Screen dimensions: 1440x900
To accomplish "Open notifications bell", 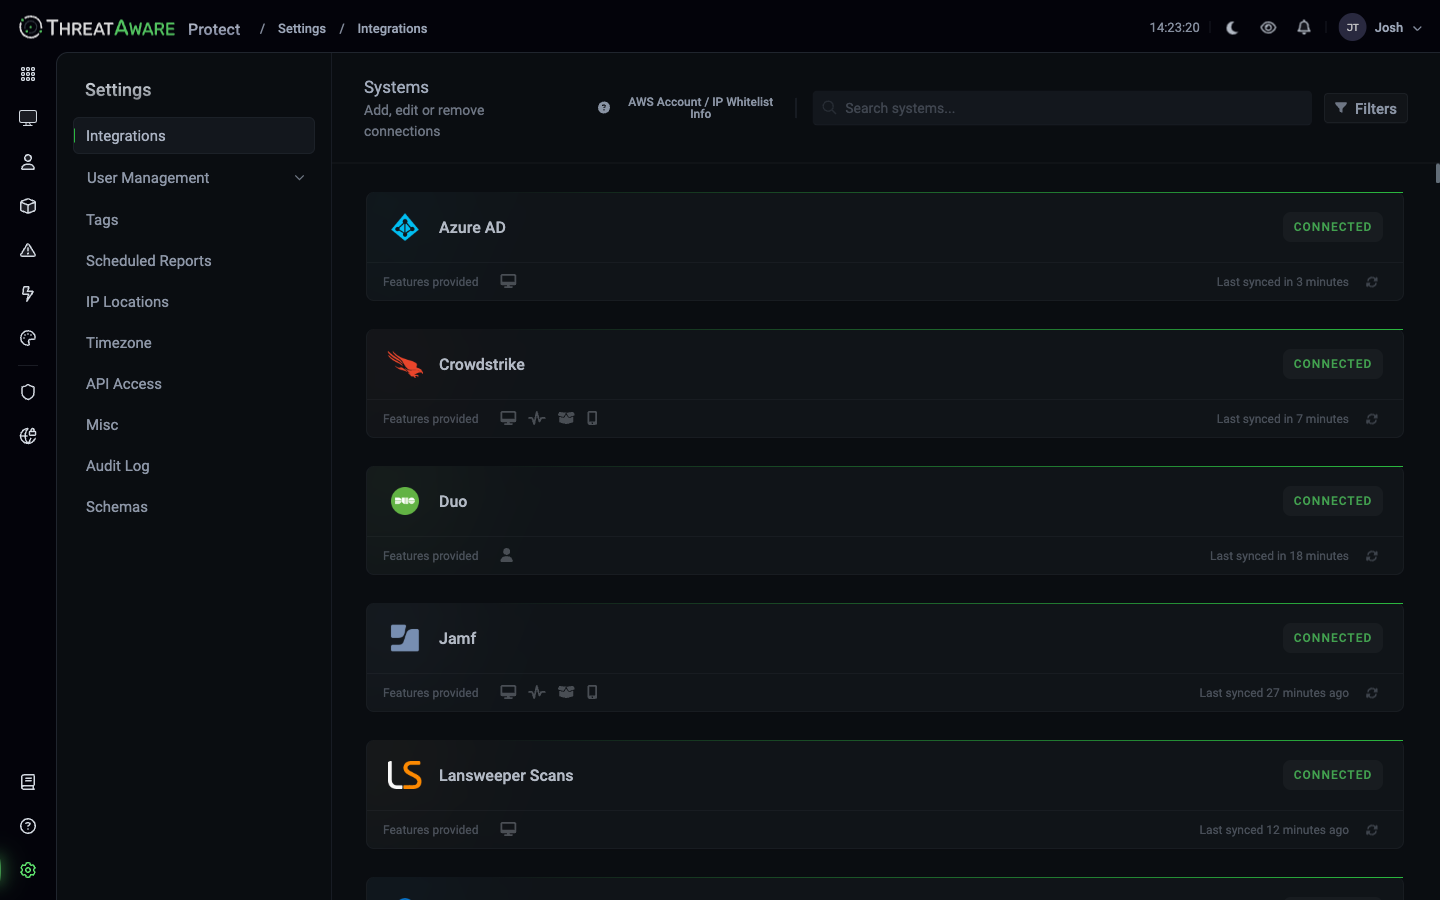I will [1304, 28].
